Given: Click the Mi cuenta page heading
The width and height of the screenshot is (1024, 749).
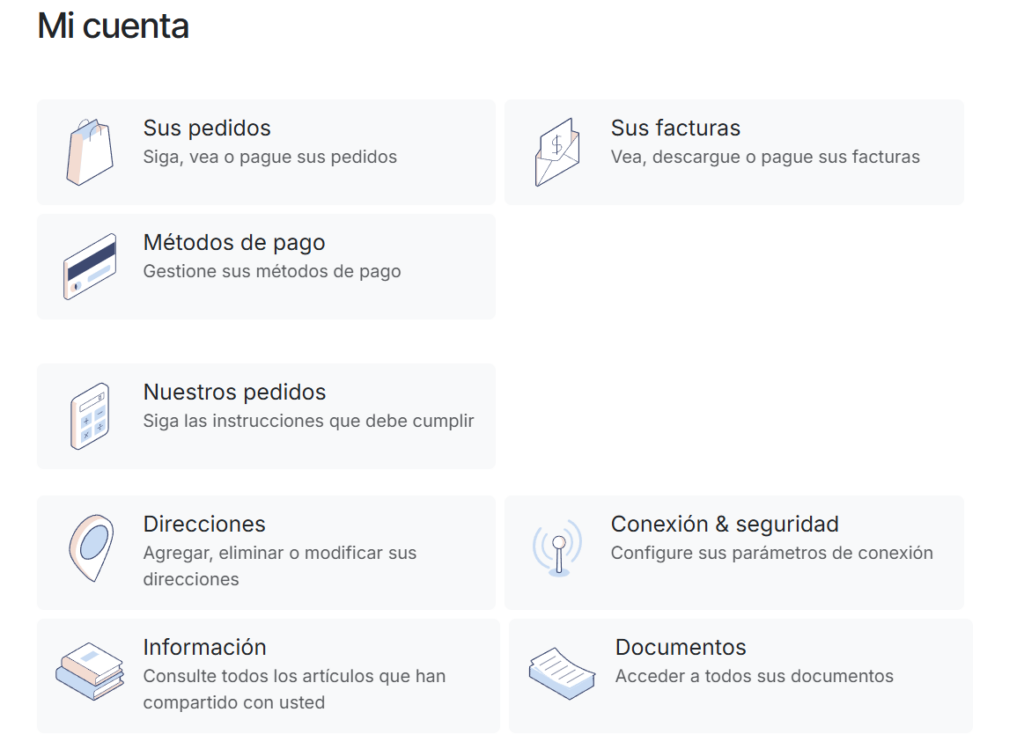Looking at the screenshot, I should [113, 26].
